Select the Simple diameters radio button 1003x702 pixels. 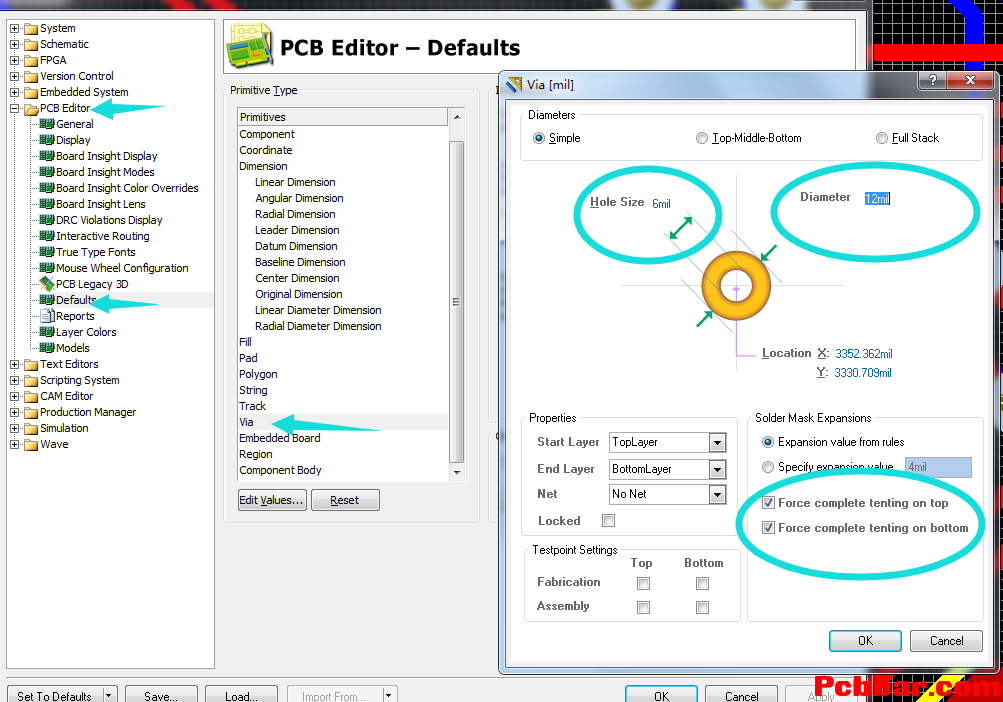(539, 138)
